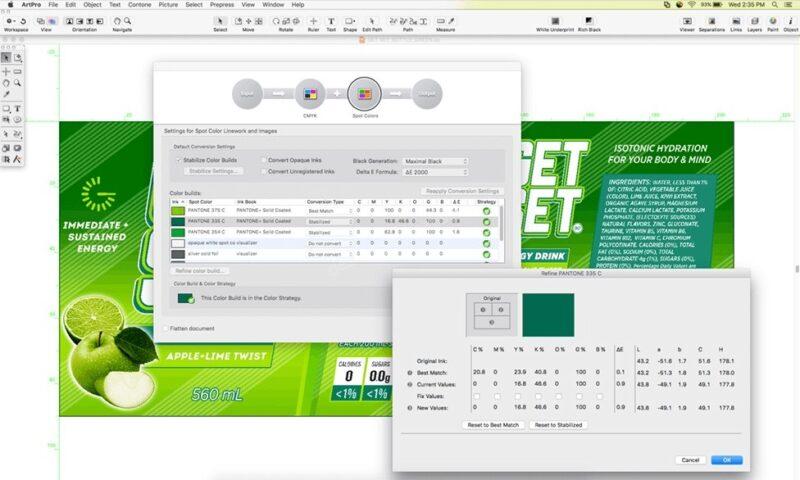This screenshot has height=480, width=800.
Task: Click the Input step circle in wizard
Action: (247, 94)
